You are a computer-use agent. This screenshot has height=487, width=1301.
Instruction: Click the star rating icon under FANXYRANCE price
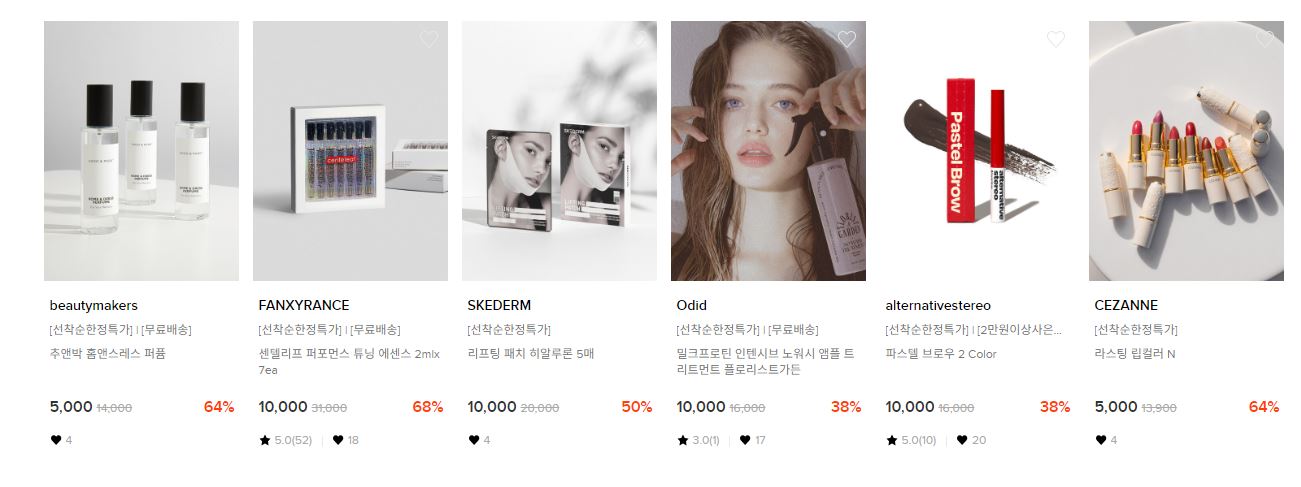[x=265, y=440]
